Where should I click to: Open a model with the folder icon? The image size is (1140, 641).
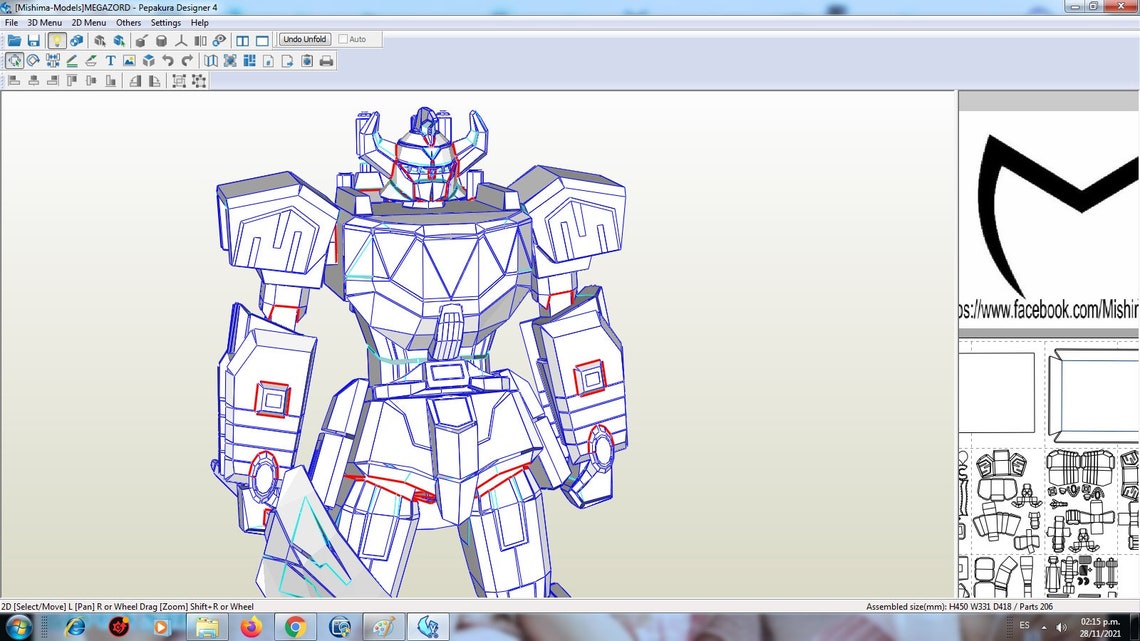(12, 40)
